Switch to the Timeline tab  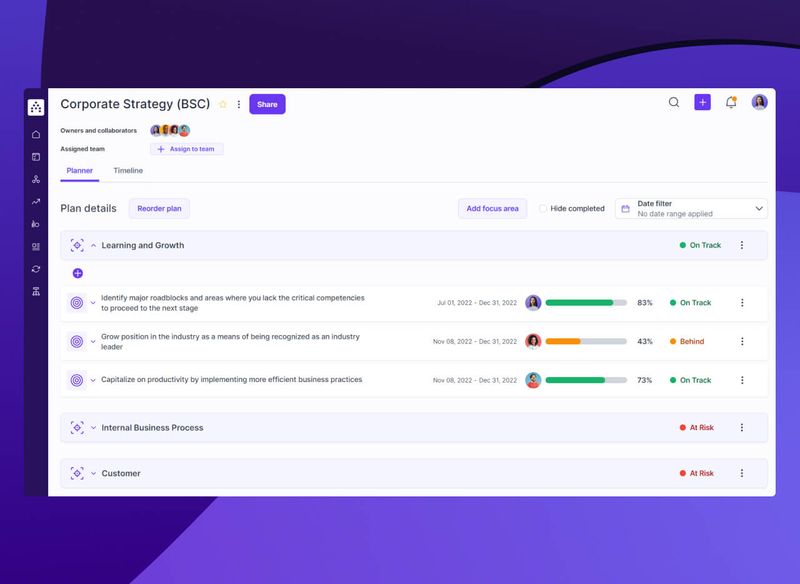[130, 171]
